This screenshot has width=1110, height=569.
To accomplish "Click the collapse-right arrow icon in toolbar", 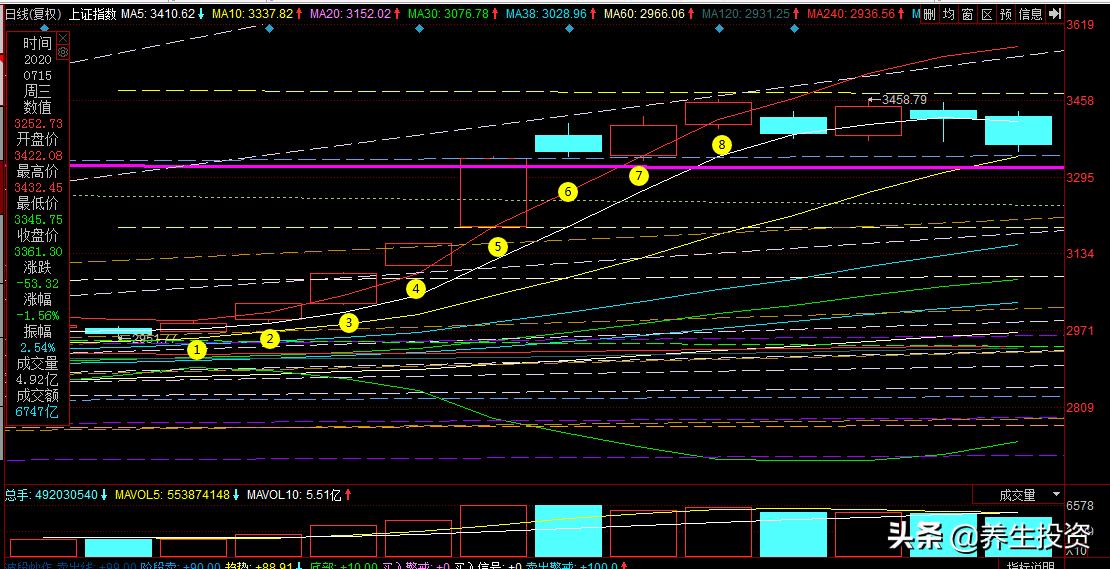I will click(1055, 14).
